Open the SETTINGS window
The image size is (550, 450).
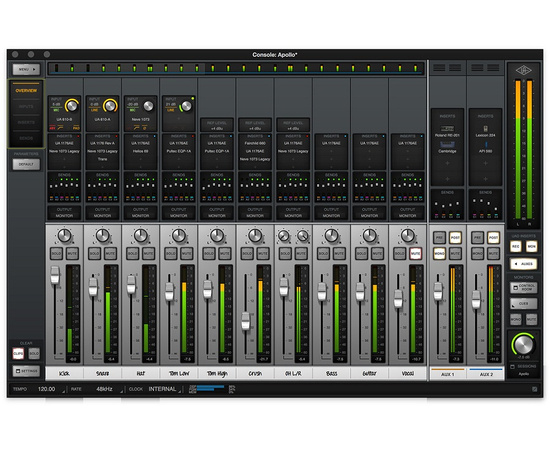pos(26,371)
